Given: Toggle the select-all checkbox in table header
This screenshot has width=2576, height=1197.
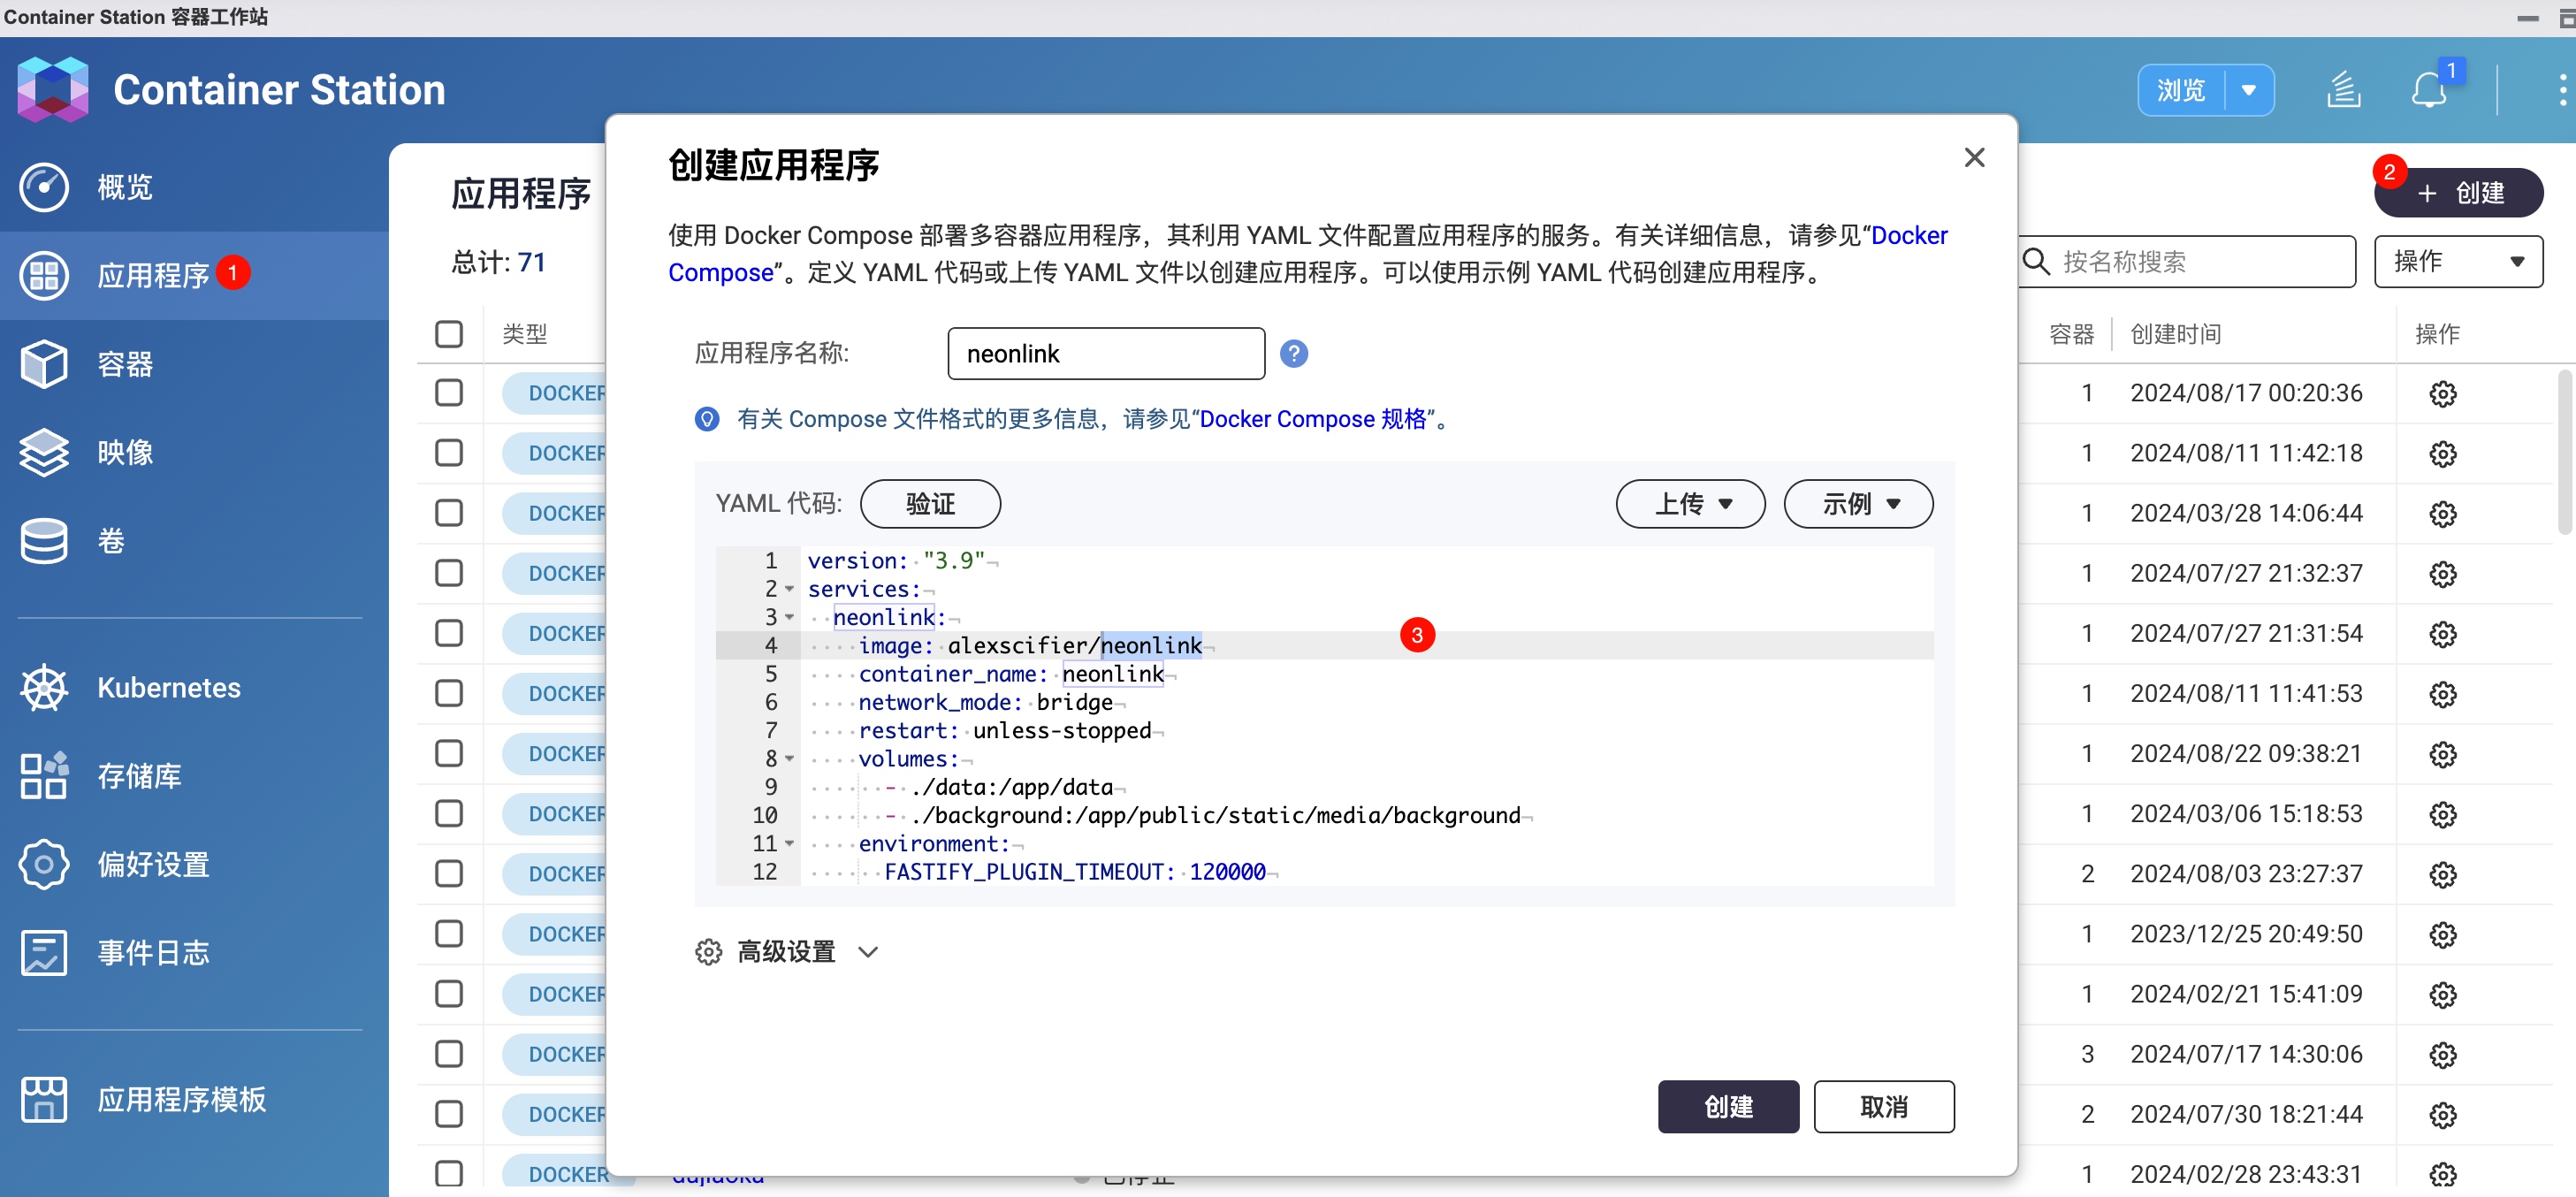Looking at the screenshot, I should pyautogui.click(x=449, y=334).
